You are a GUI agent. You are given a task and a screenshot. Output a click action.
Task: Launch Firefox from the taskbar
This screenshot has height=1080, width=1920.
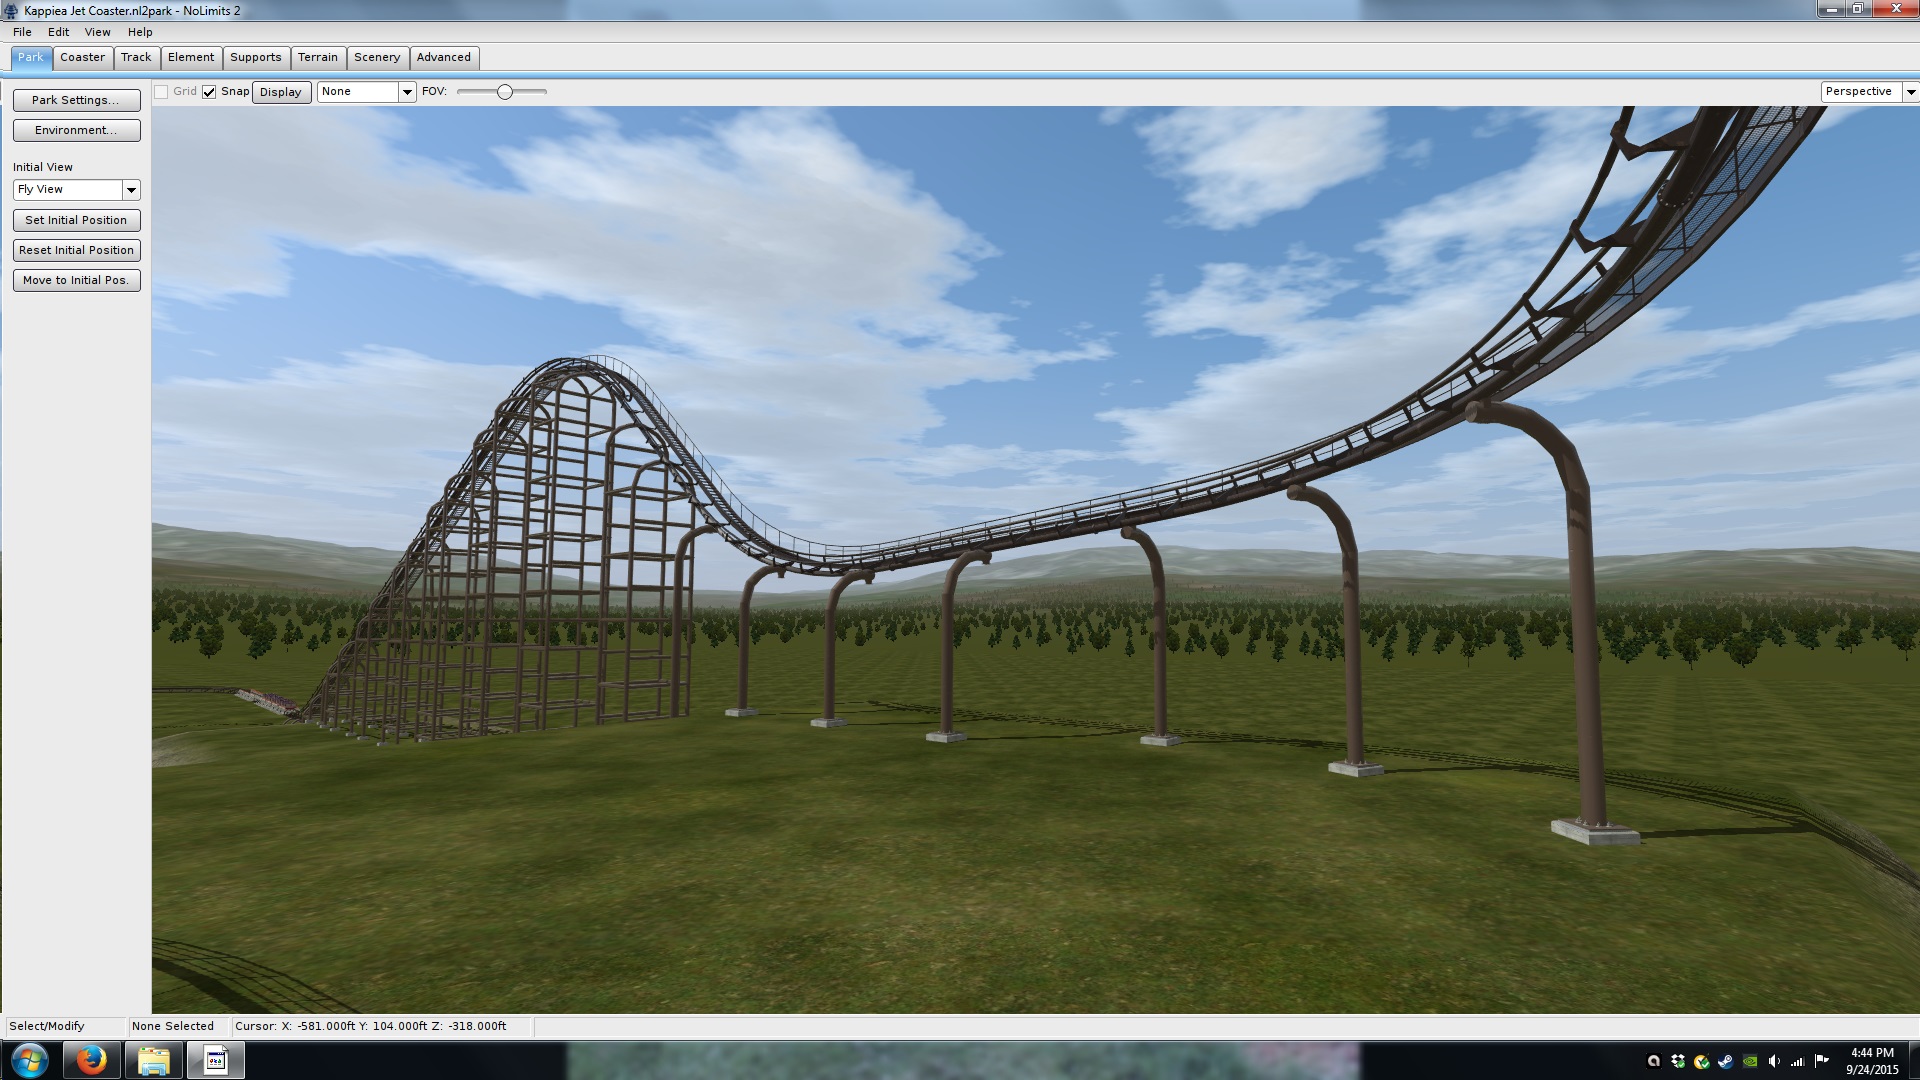click(x=91, y=1059)
